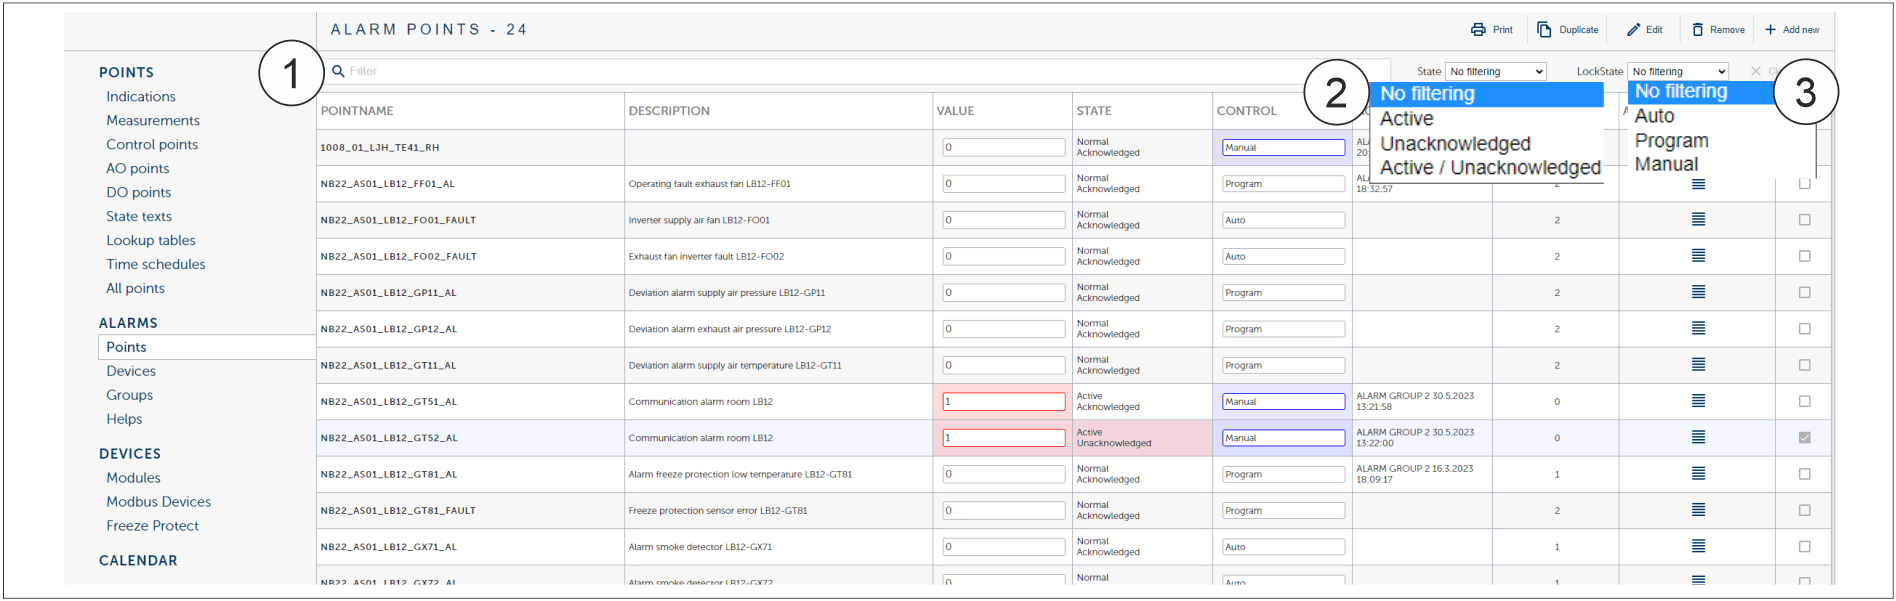
Task: Open Devices under Alarms
Action: (x=131, y=371)
